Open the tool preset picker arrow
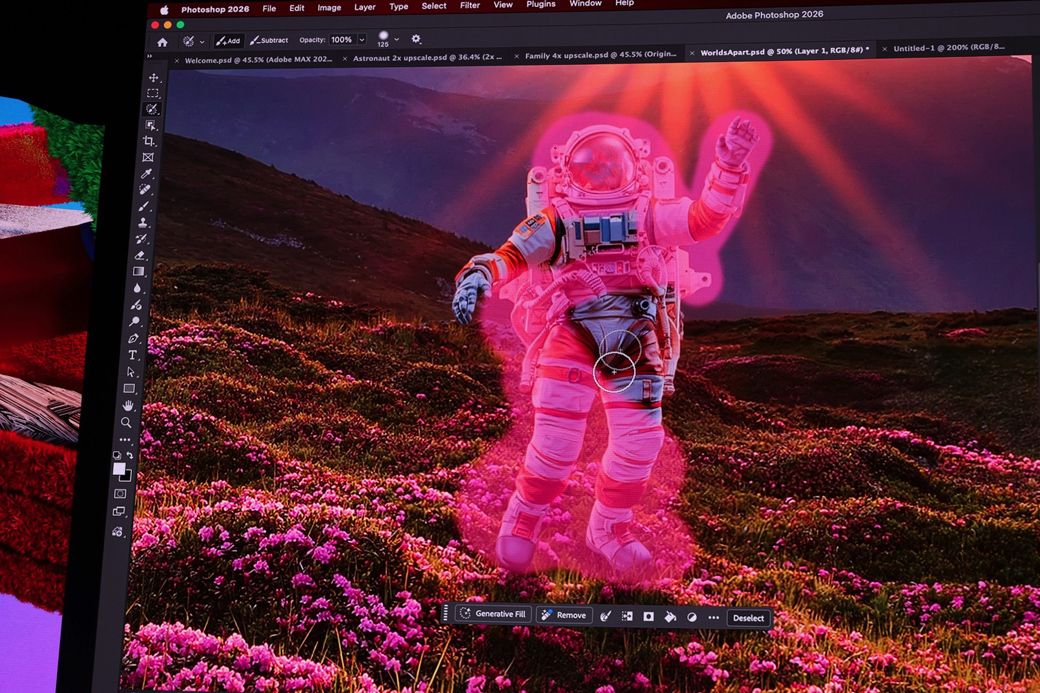The height and width of the screenshot is (693, 1040). coord(202,41)
